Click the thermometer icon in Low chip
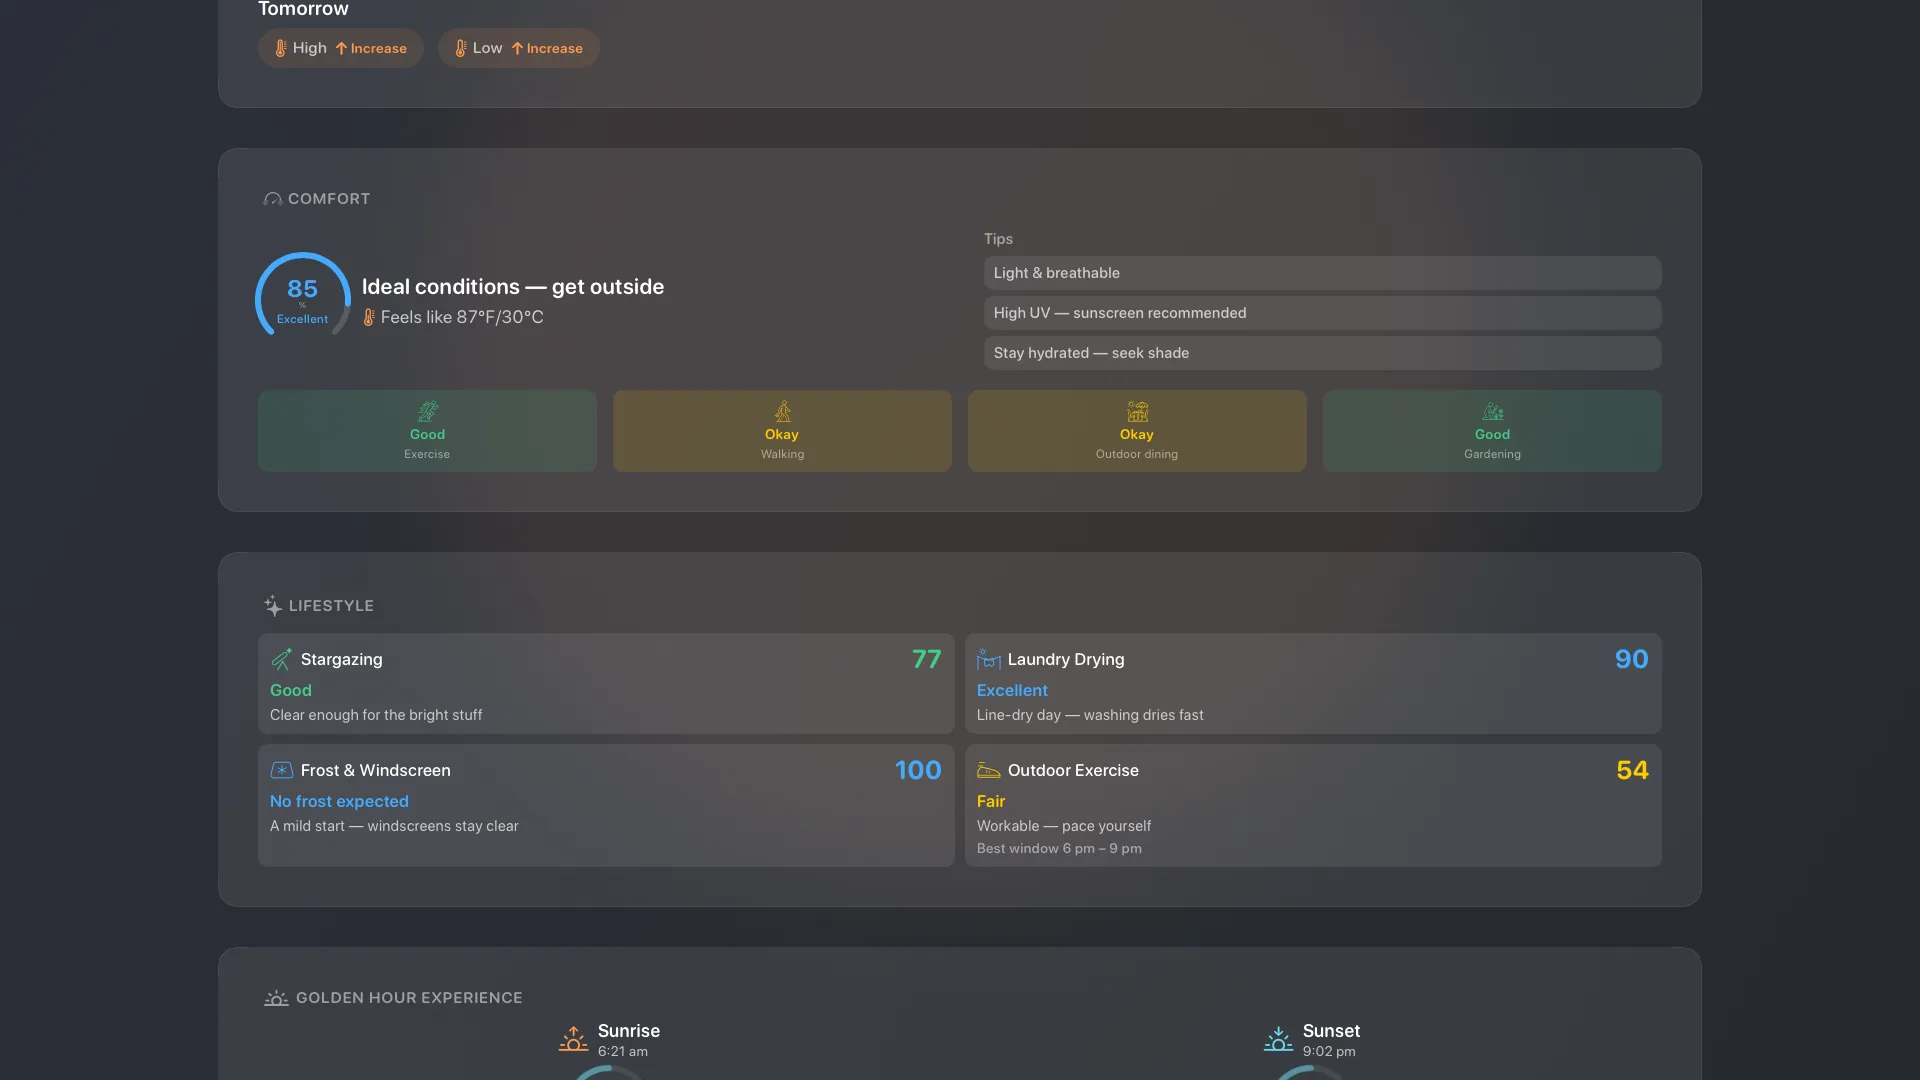Screen dimensions: 1920x1080 [x=461, y=48]
